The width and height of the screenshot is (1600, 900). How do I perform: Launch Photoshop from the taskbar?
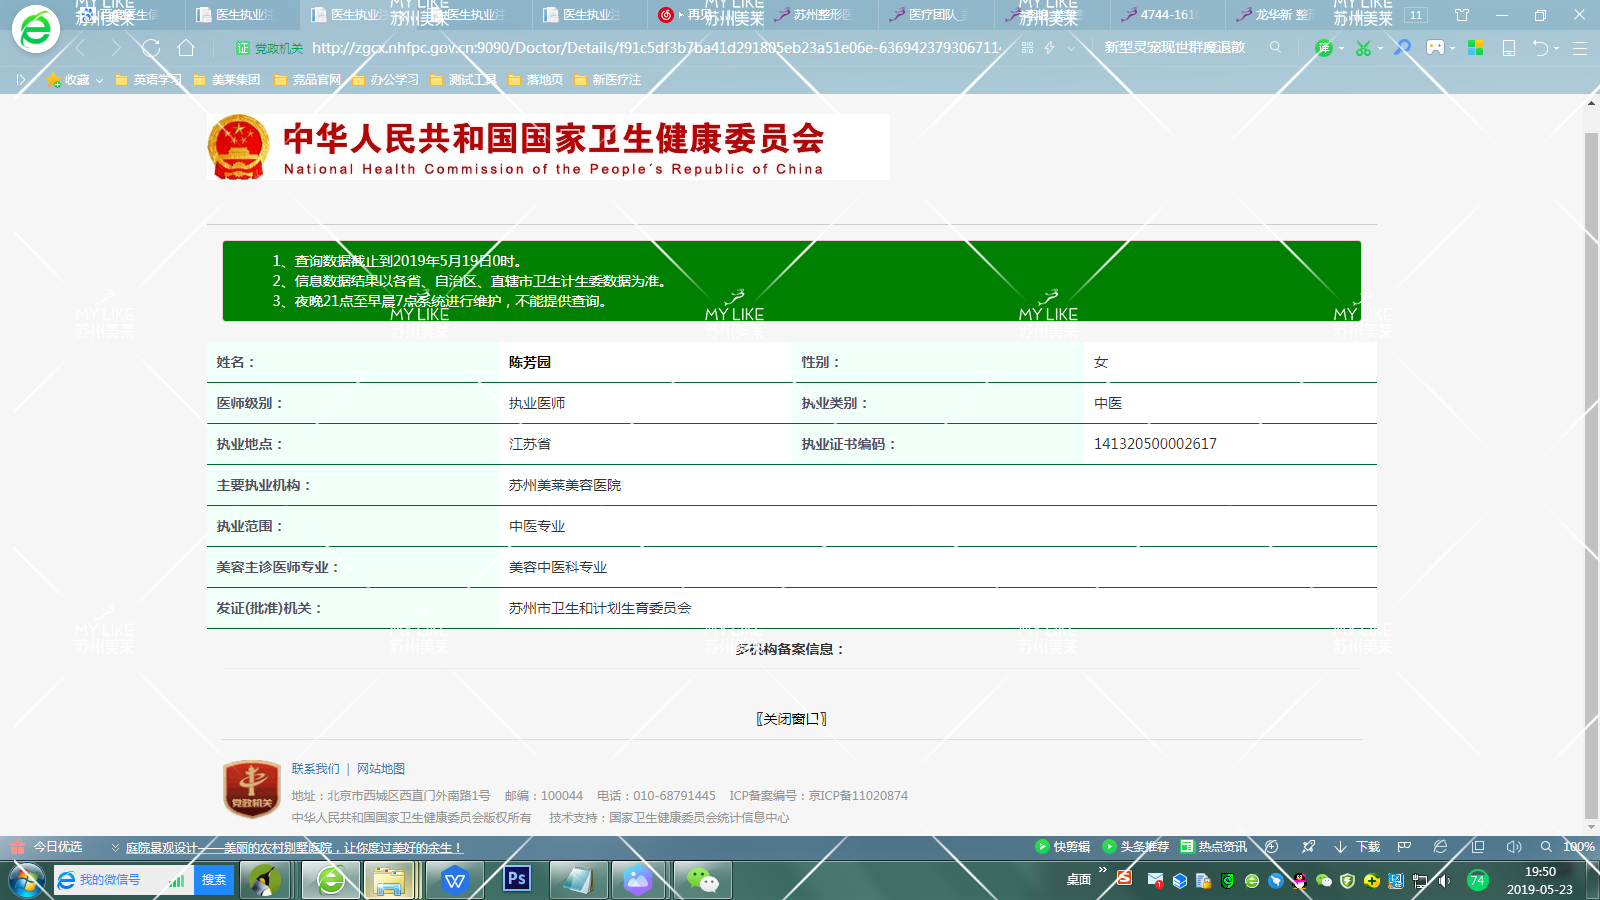[517, 880]
